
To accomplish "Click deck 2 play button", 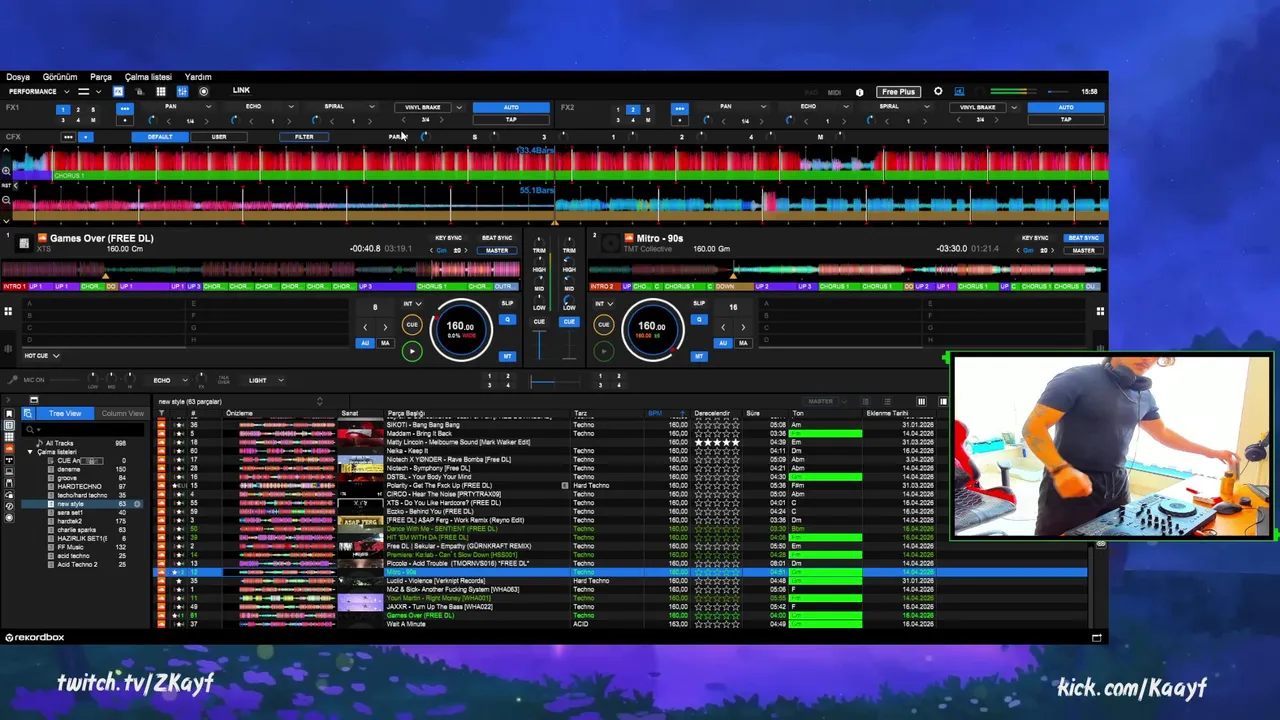I will [603, 351].
